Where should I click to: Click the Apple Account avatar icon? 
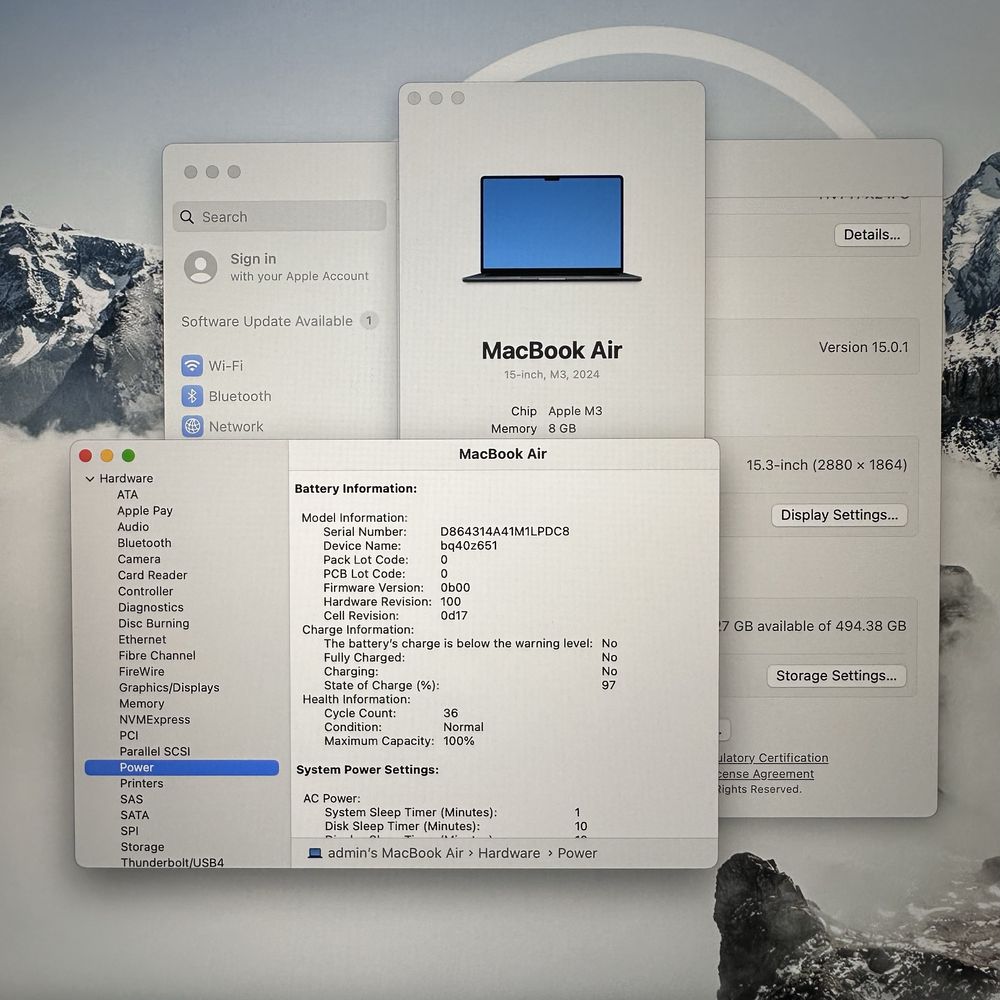(201, 267)
